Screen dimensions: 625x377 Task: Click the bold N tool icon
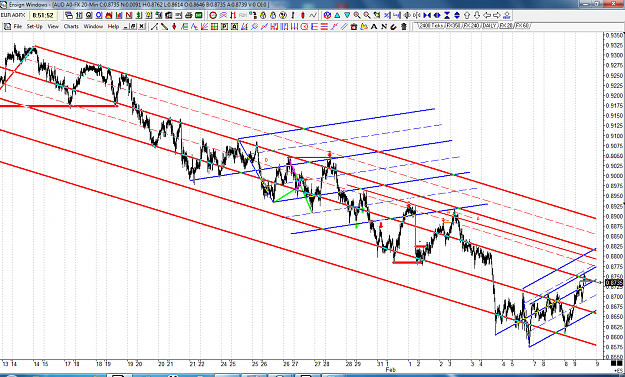(x=383, y=27)
